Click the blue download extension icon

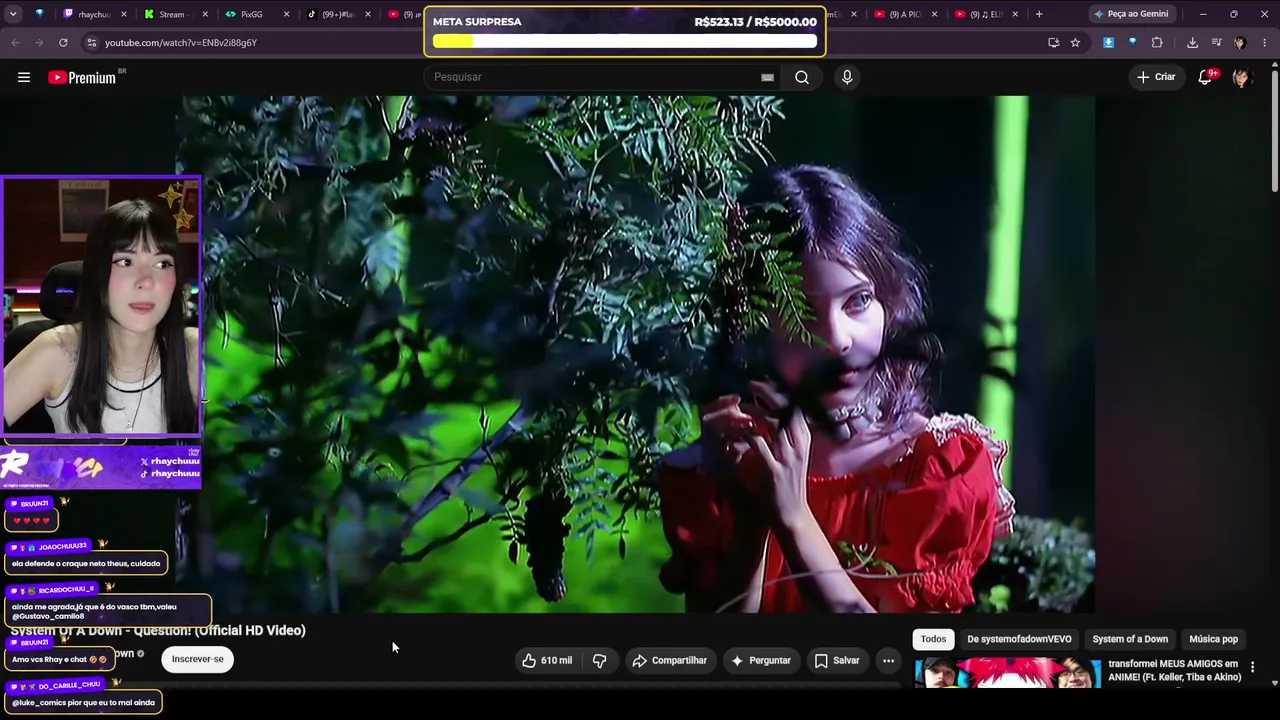1108,42
